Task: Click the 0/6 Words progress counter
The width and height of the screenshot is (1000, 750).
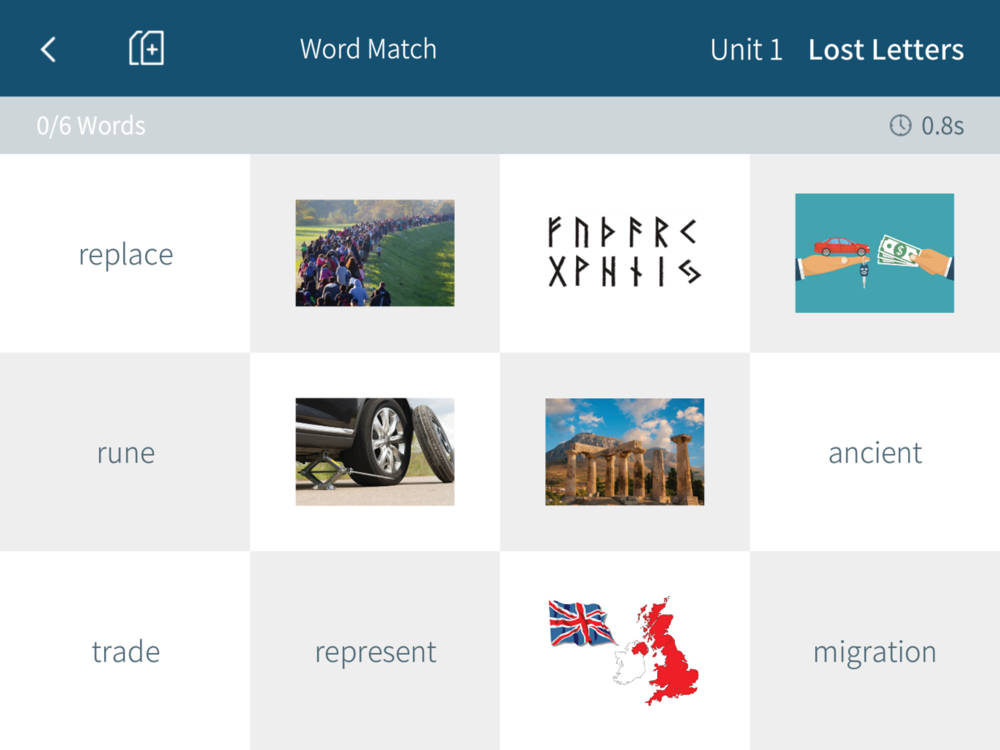Action: [91, 126]
